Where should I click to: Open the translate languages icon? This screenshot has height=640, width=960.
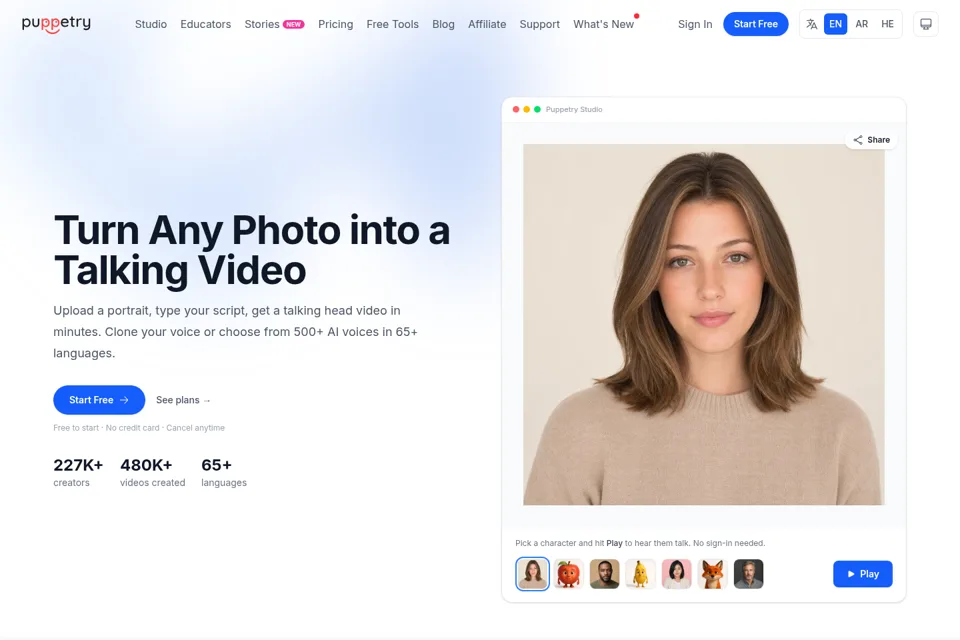pyautogui.click(x=812, y=24)
